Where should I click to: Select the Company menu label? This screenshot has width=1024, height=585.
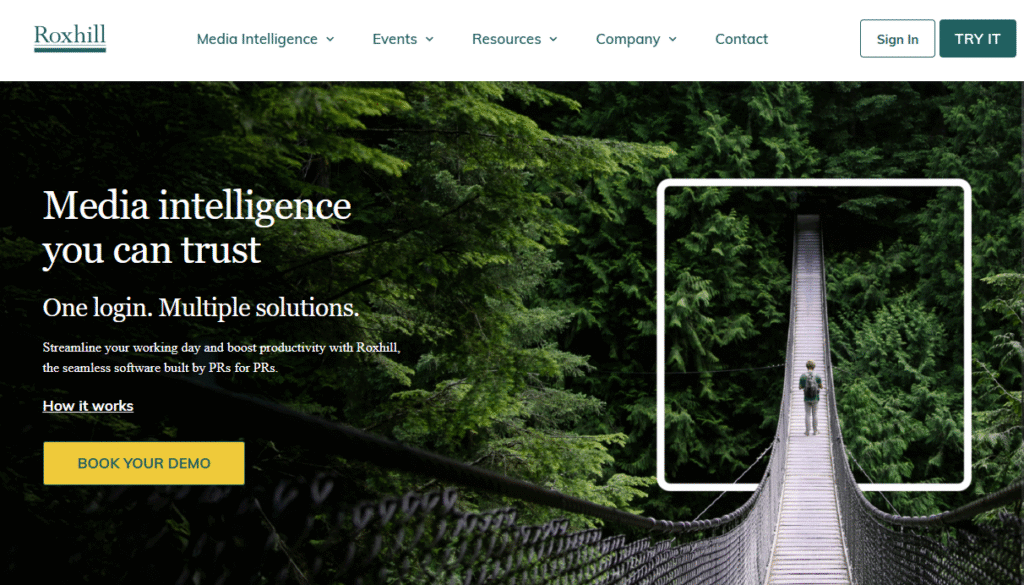pyautogui.click(x=628, y=39)
